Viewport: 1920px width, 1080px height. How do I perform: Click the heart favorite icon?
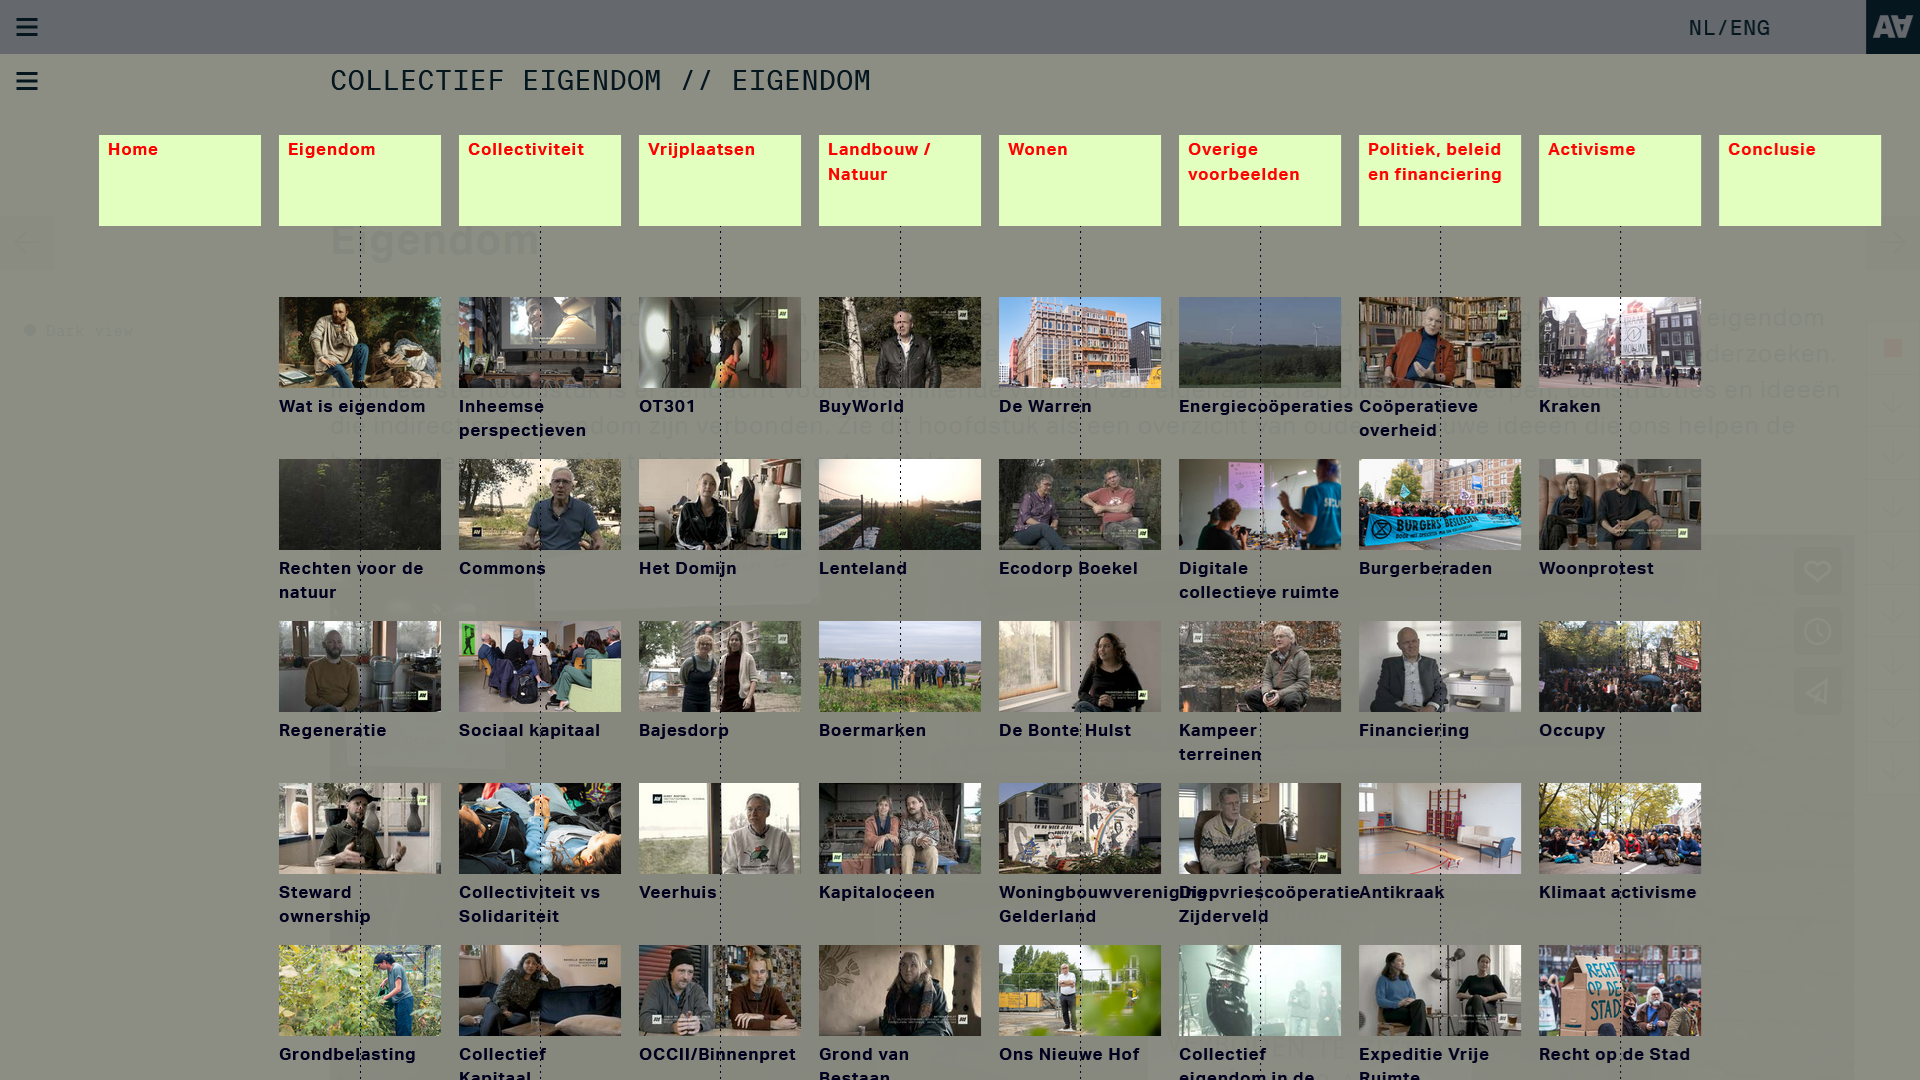[1818, 571]
